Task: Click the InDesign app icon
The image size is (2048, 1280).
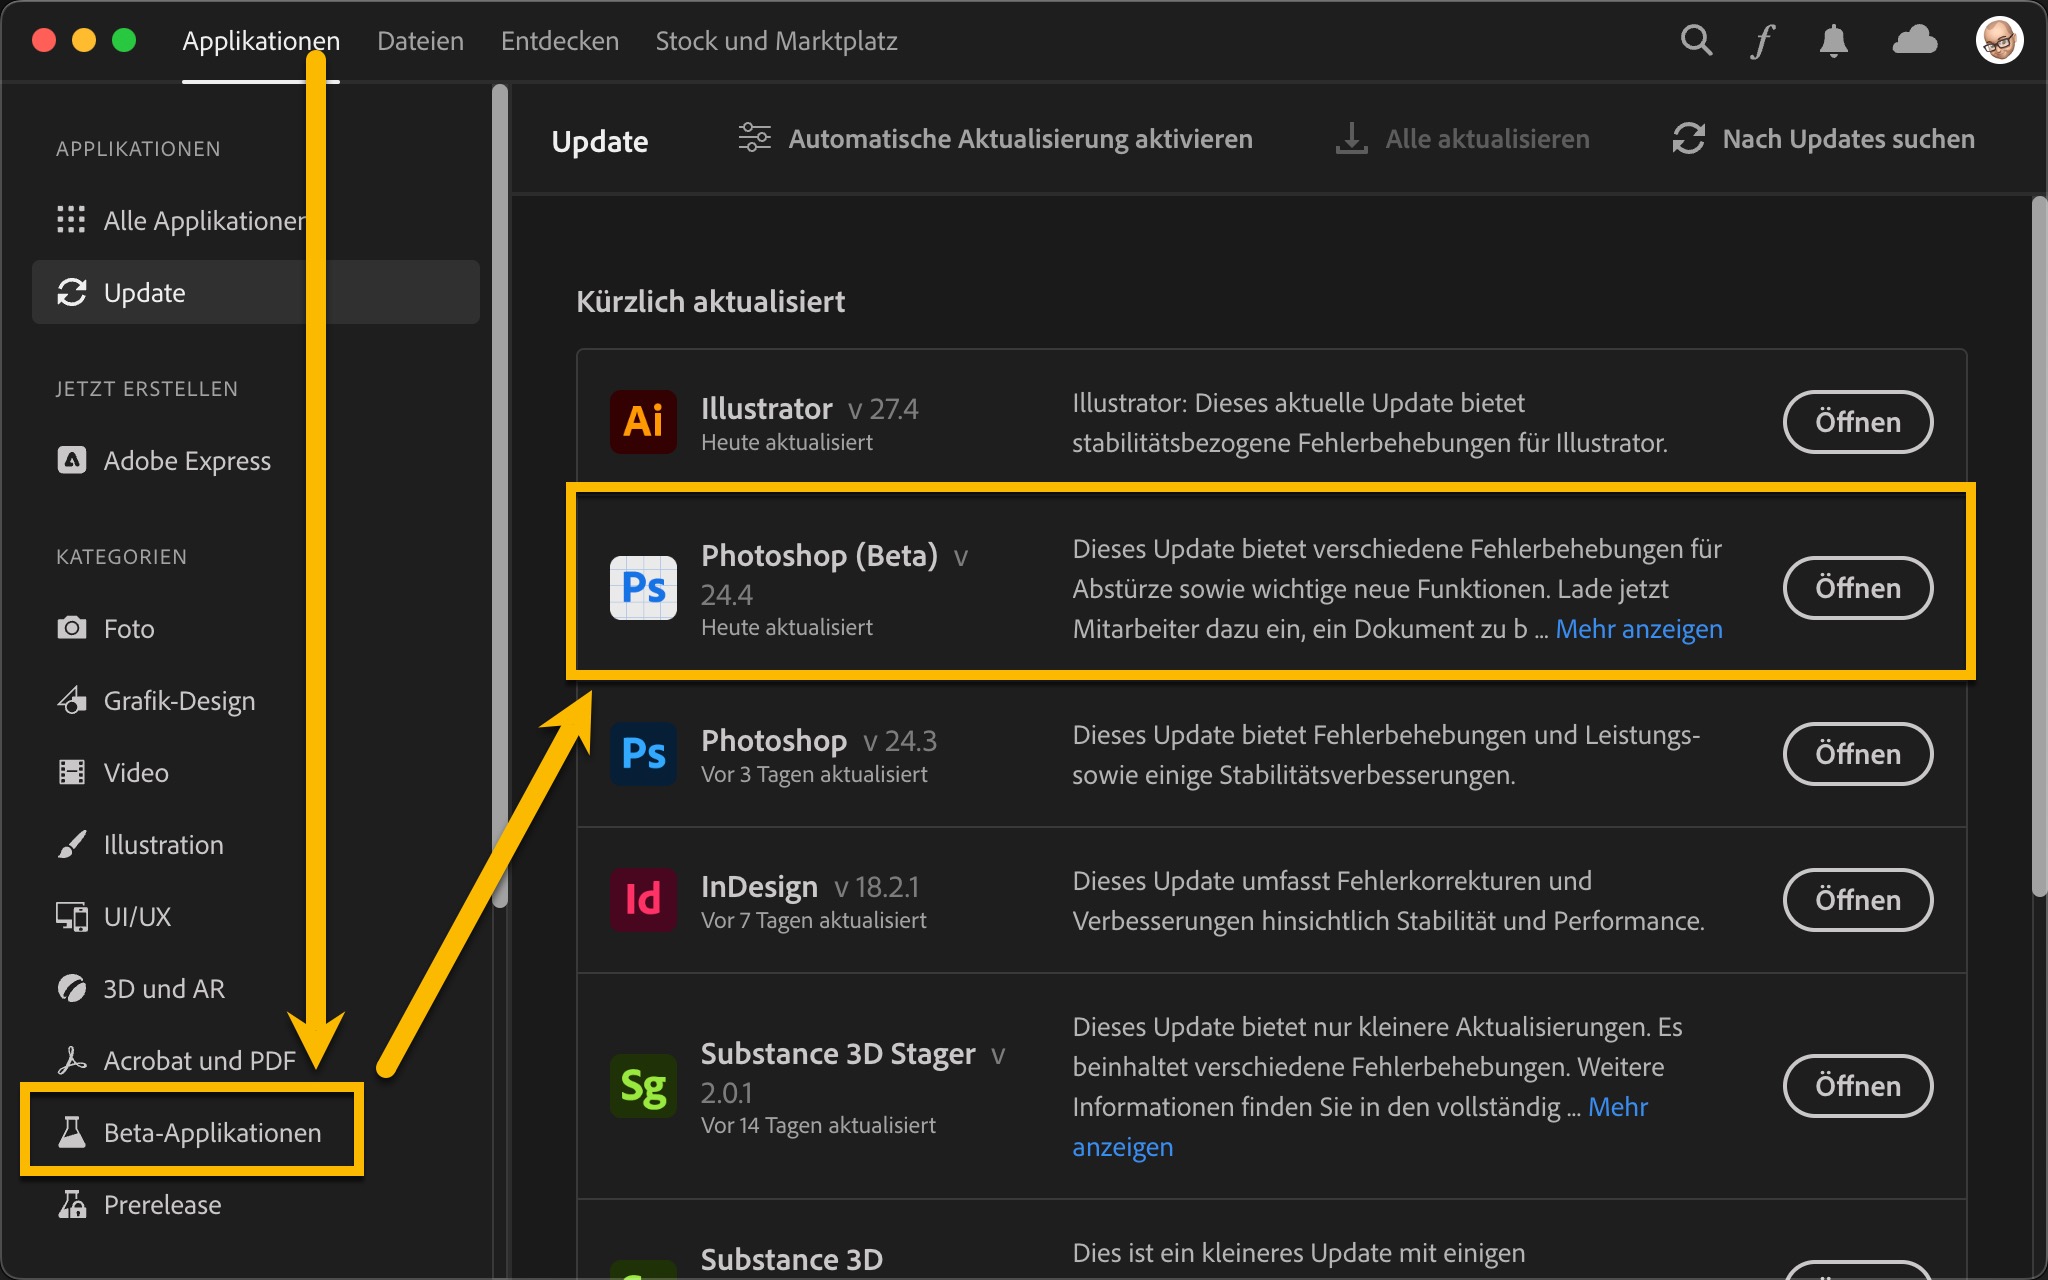Action: tap(643, 899)
